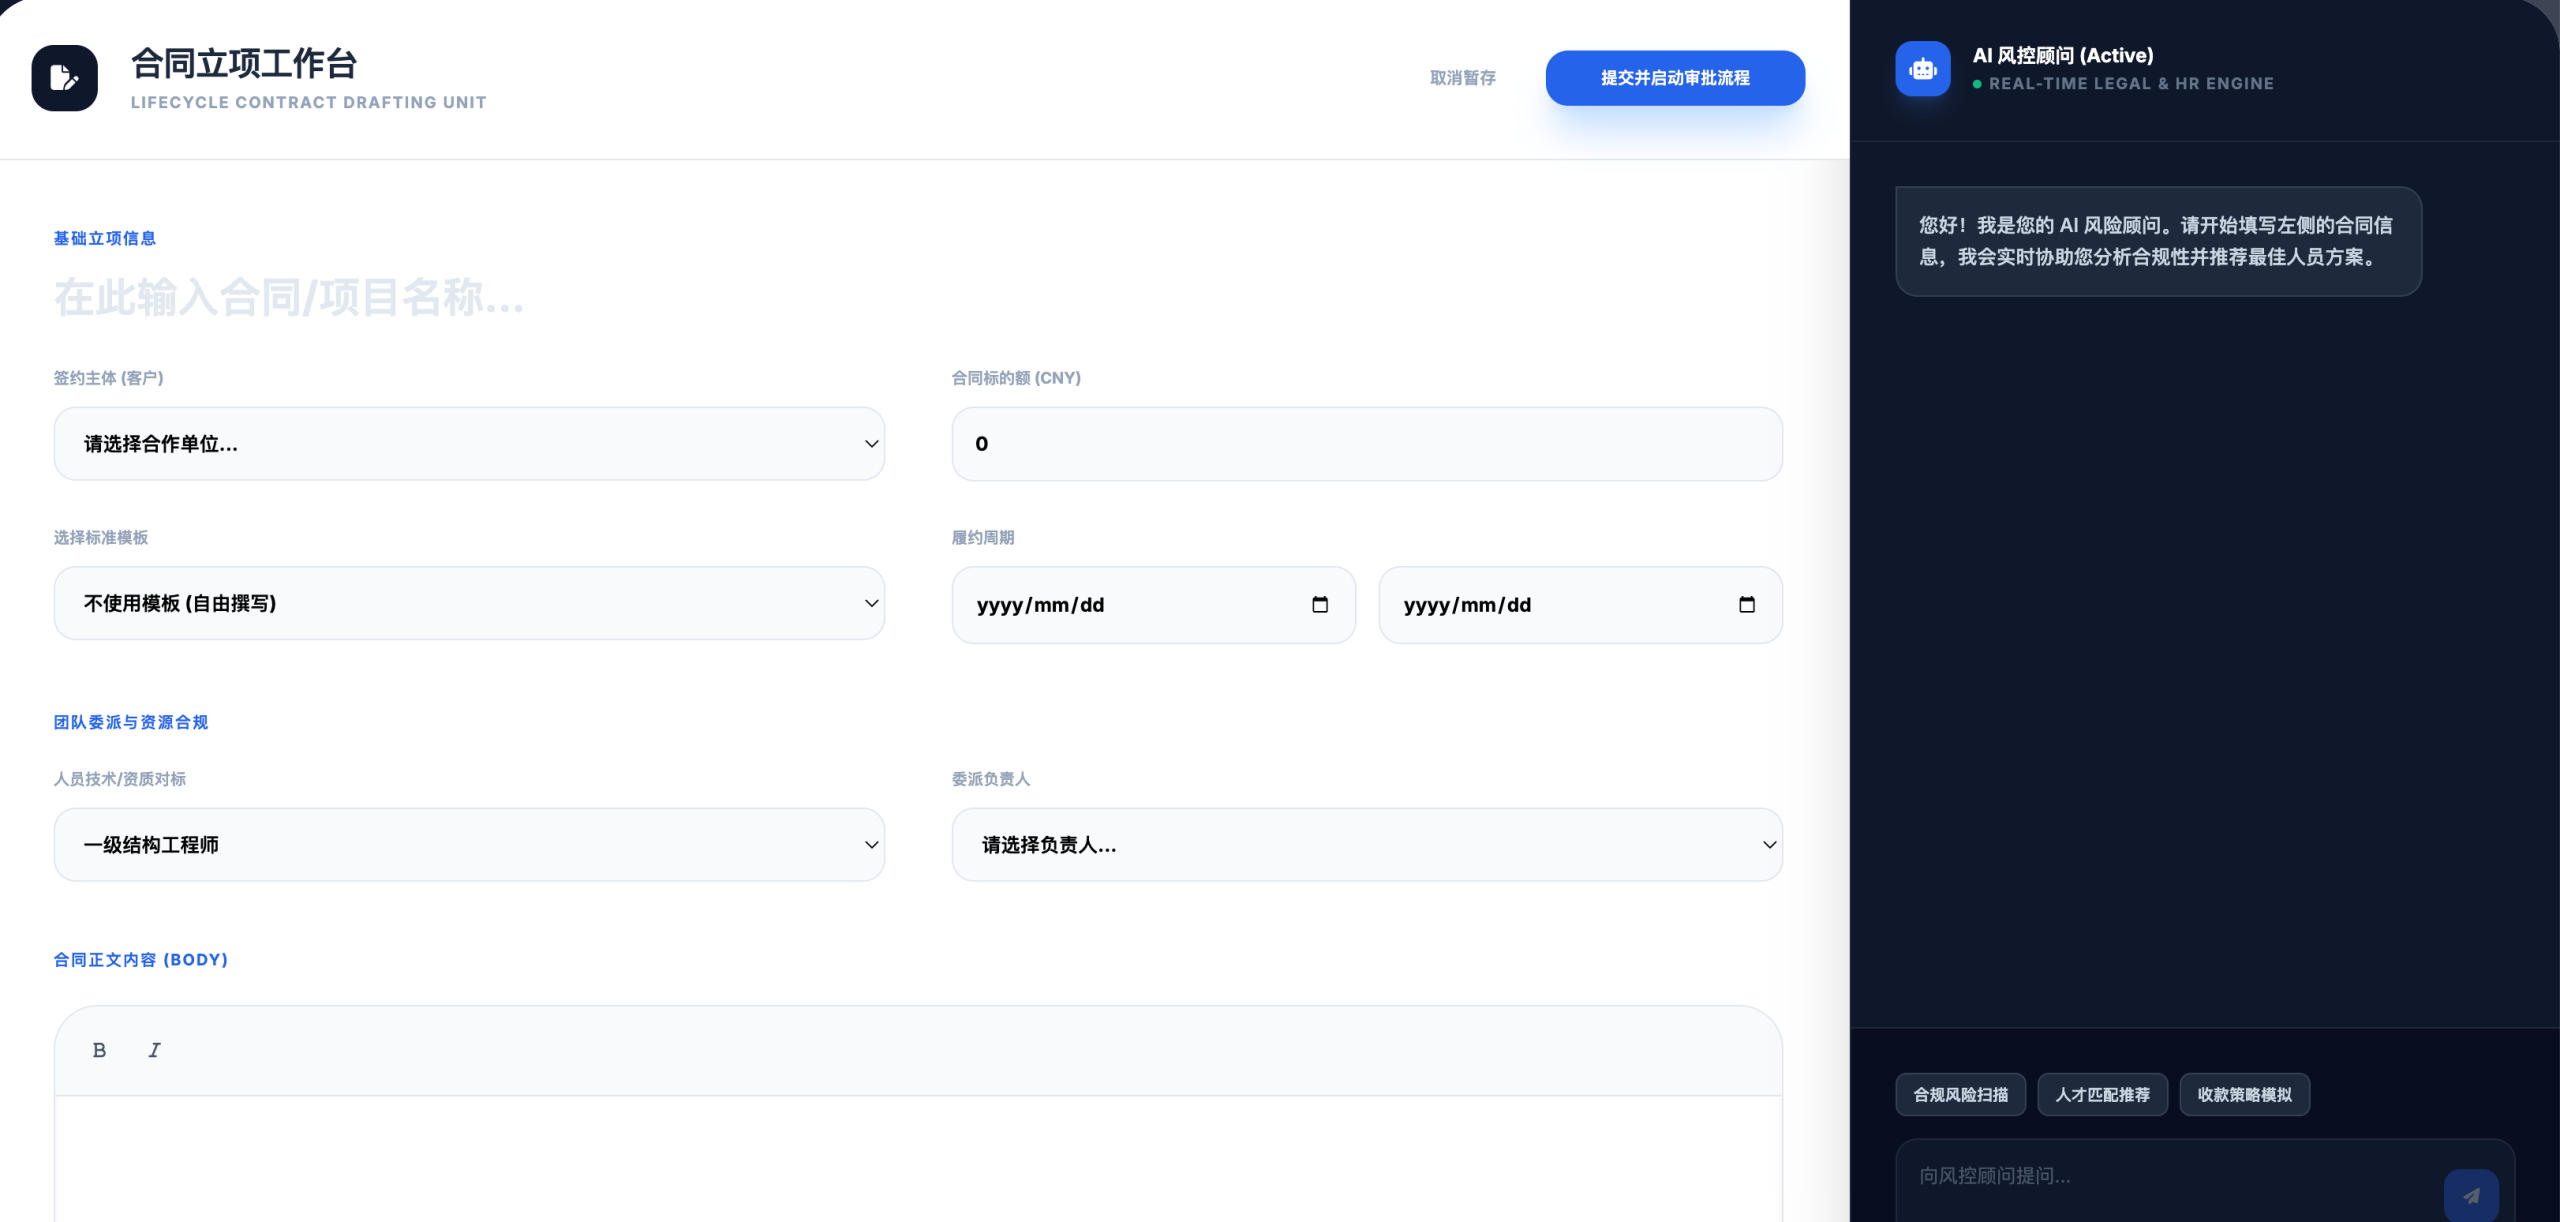Click 提交并启动审批流程 button
The width and height of the screenshot is (2560, 1222).
click(1675, 78)
